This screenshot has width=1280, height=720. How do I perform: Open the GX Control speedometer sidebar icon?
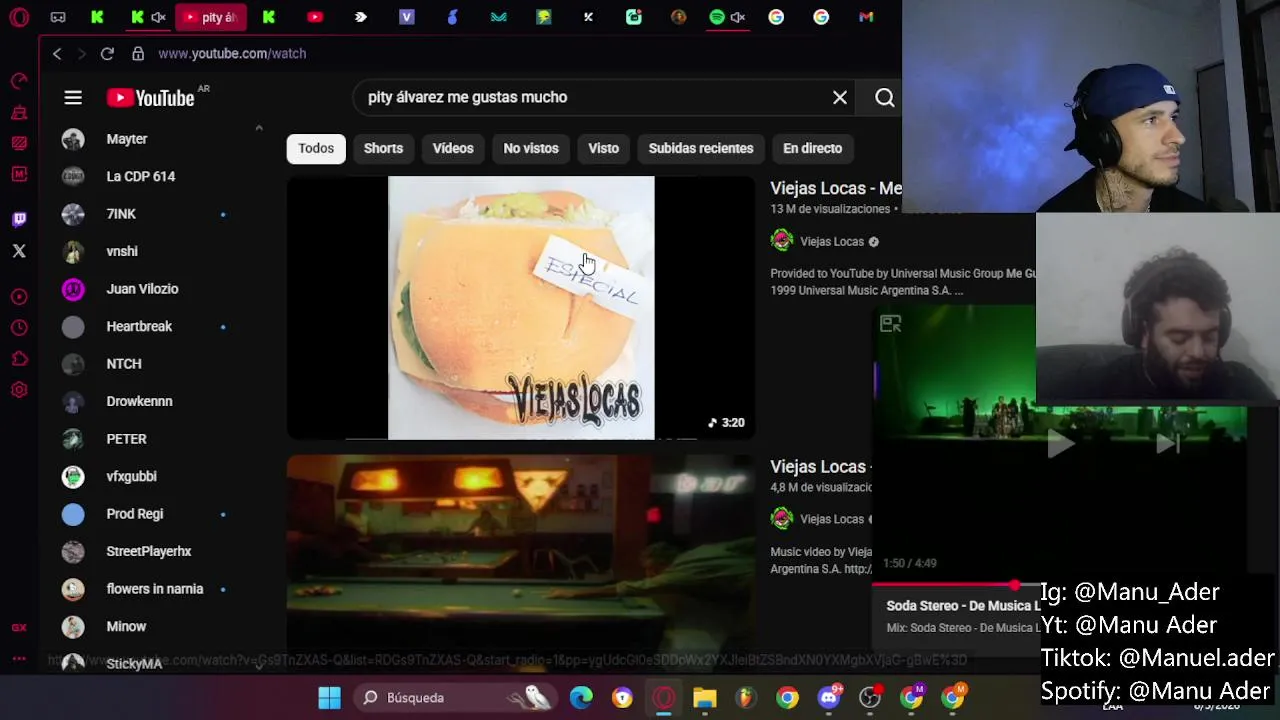(19, 81)
